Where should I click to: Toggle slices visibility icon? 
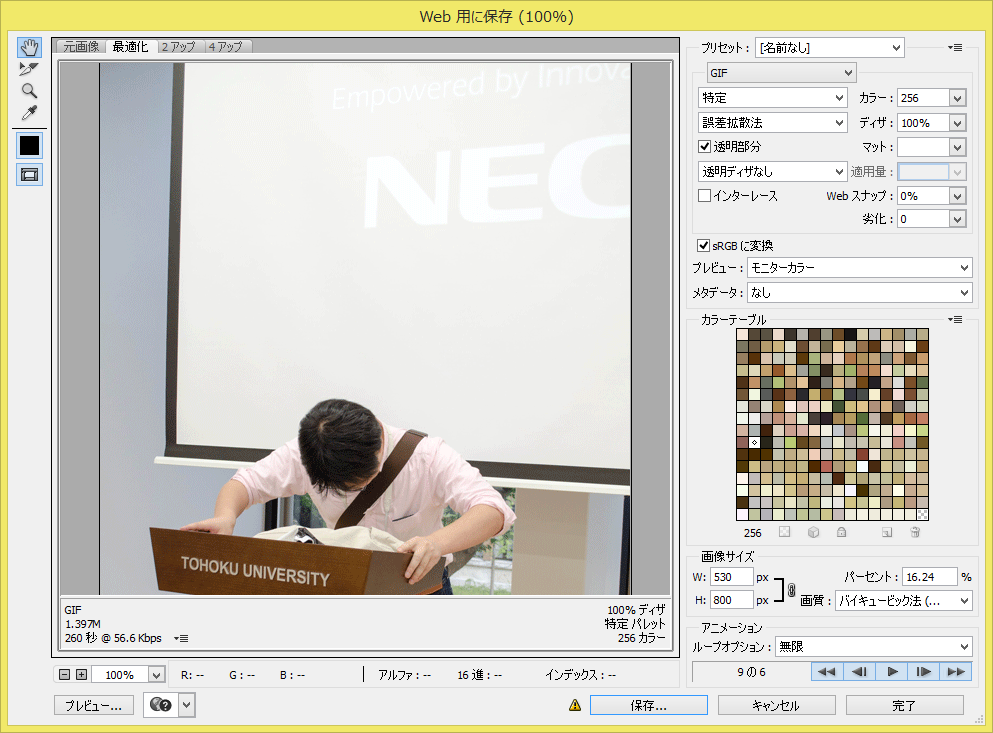tap(30, 174)
